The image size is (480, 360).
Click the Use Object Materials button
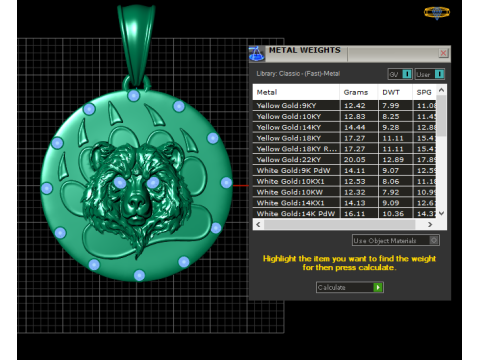click(x=396, y=240)
